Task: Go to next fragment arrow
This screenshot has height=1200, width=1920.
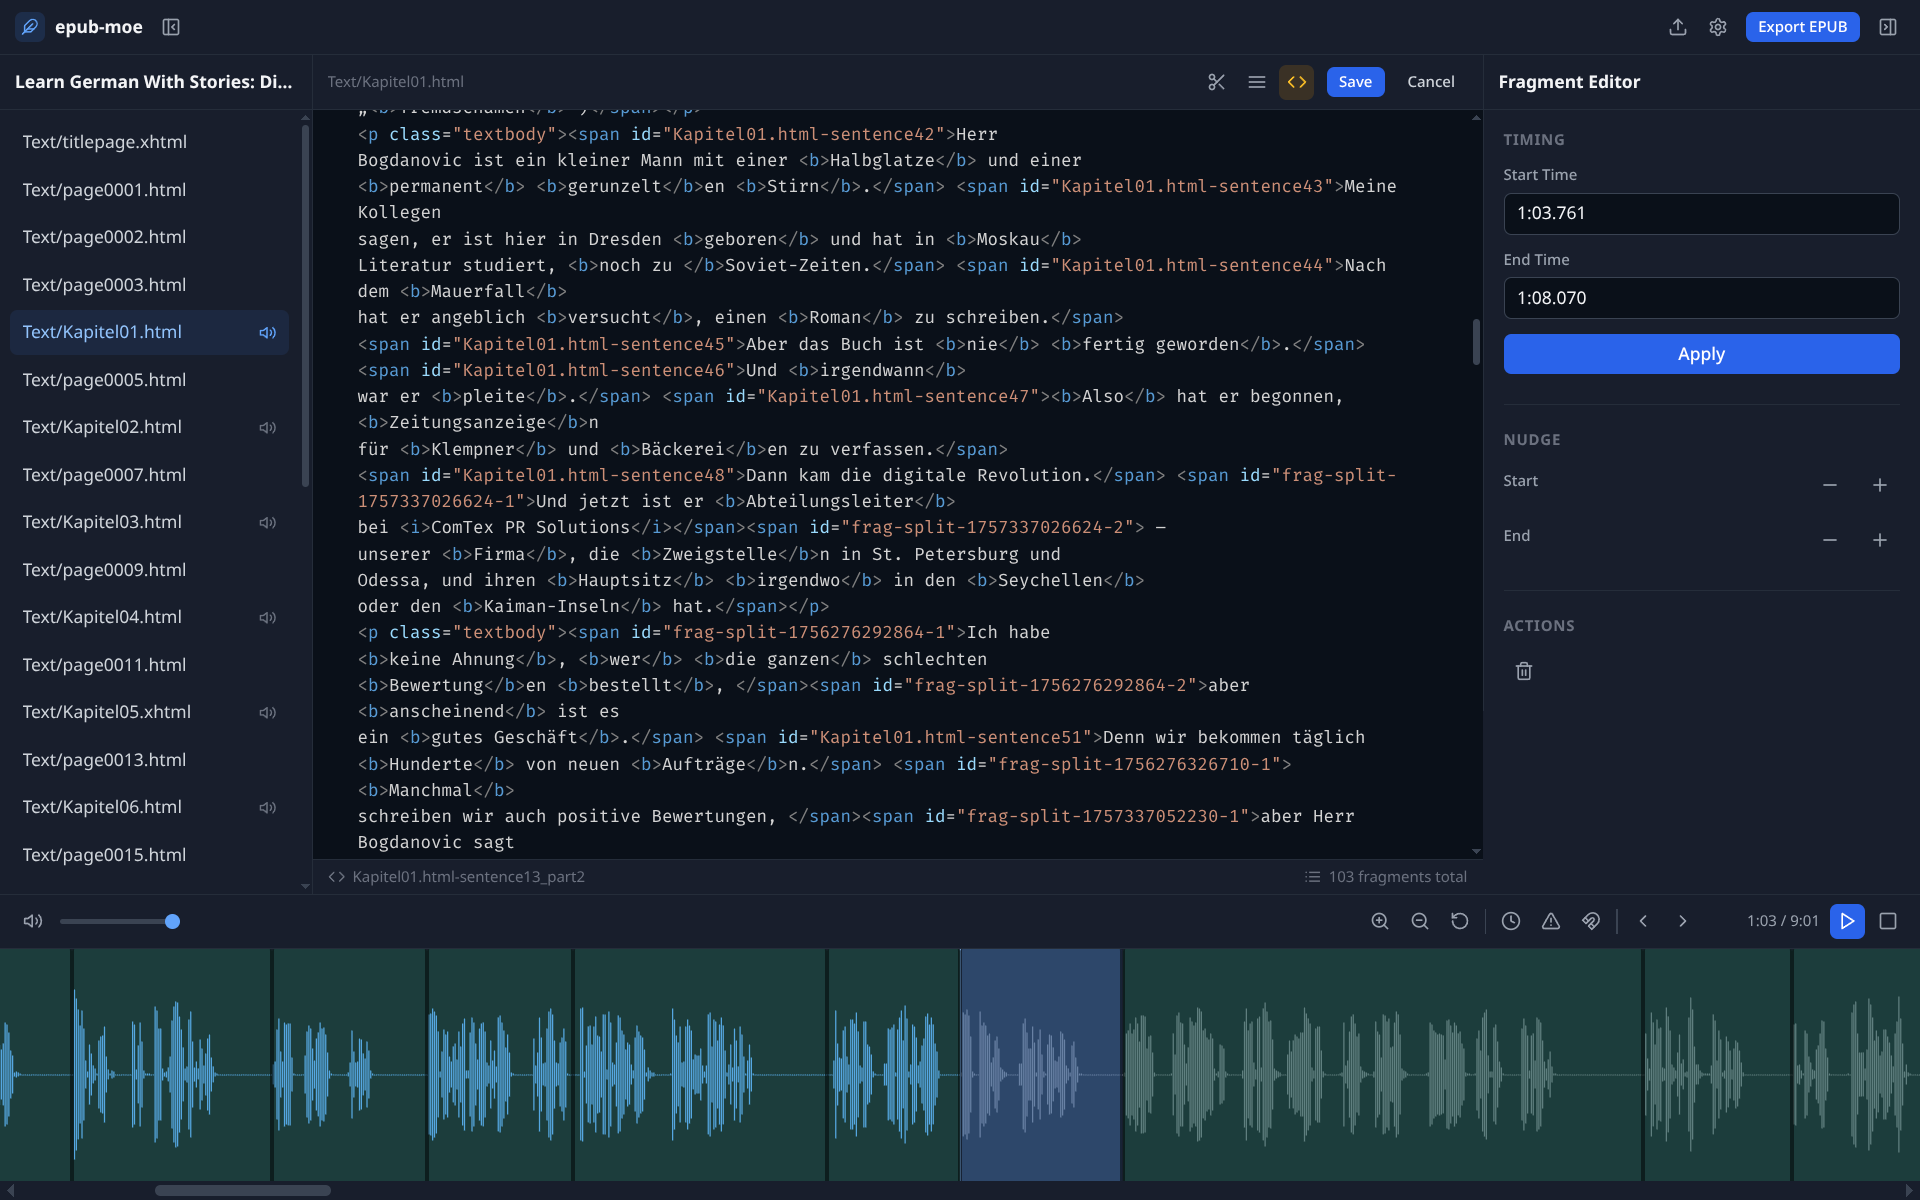Action: coord(1683,921)
